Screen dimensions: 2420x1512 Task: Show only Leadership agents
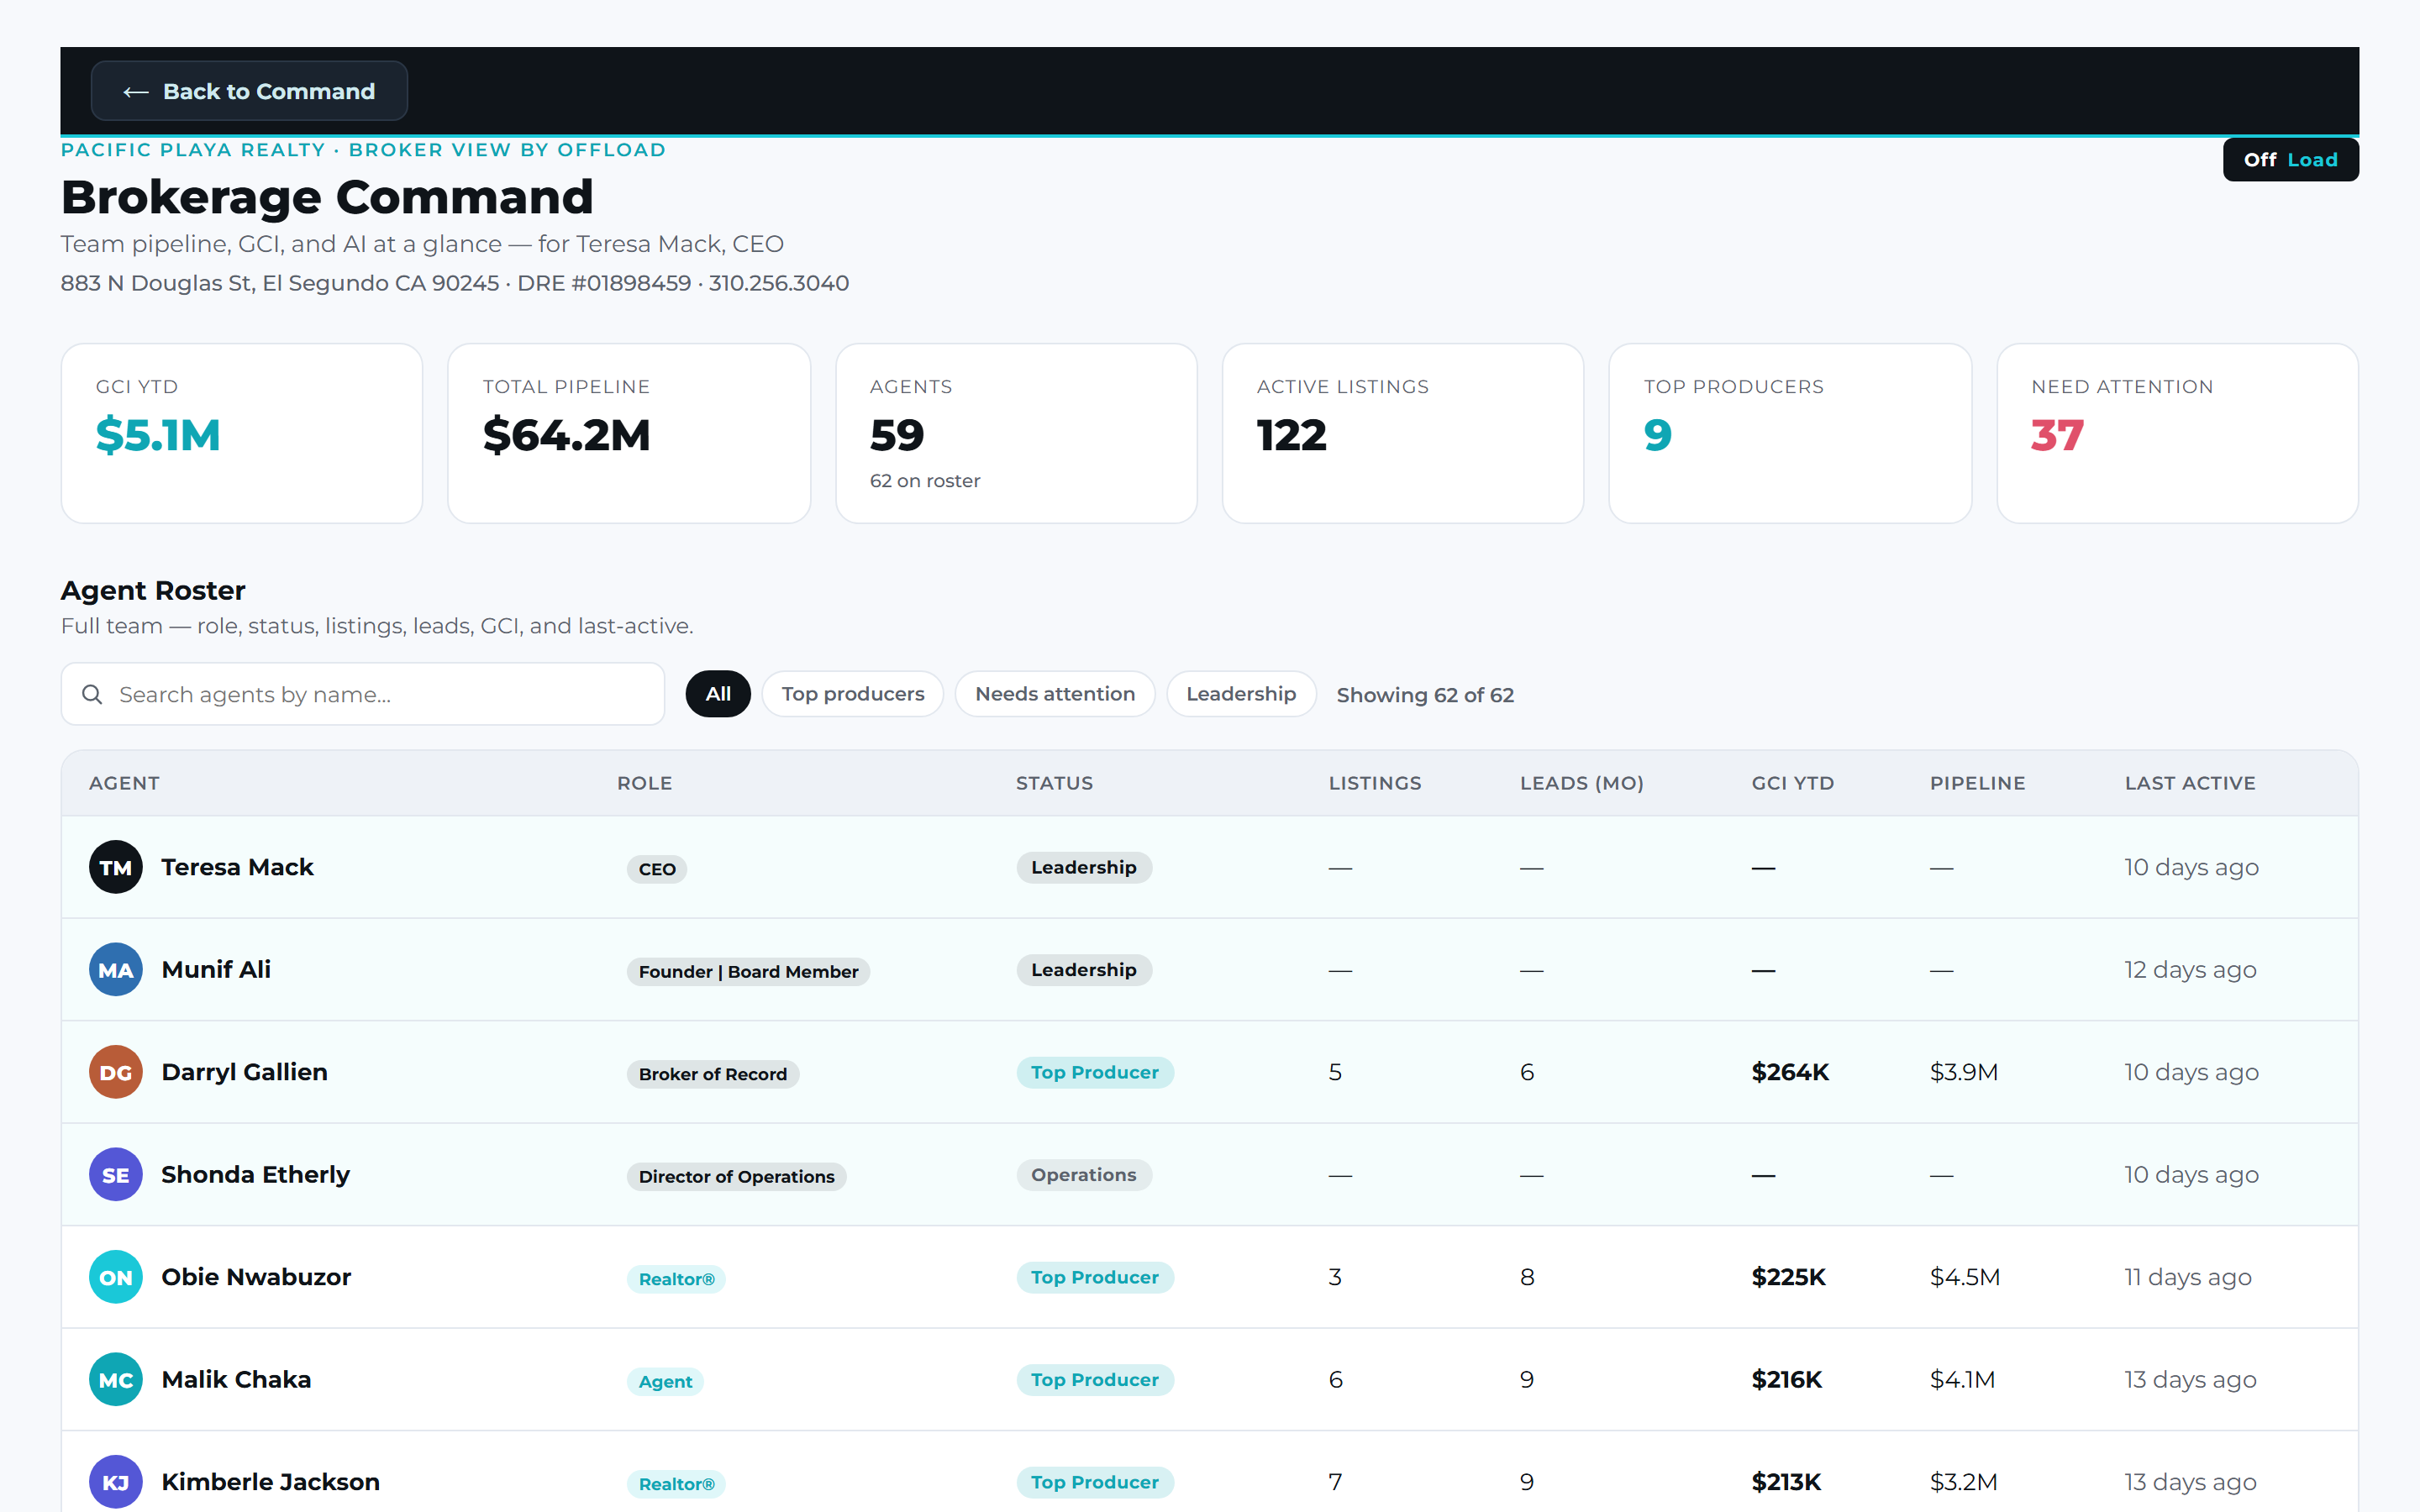1241,694
